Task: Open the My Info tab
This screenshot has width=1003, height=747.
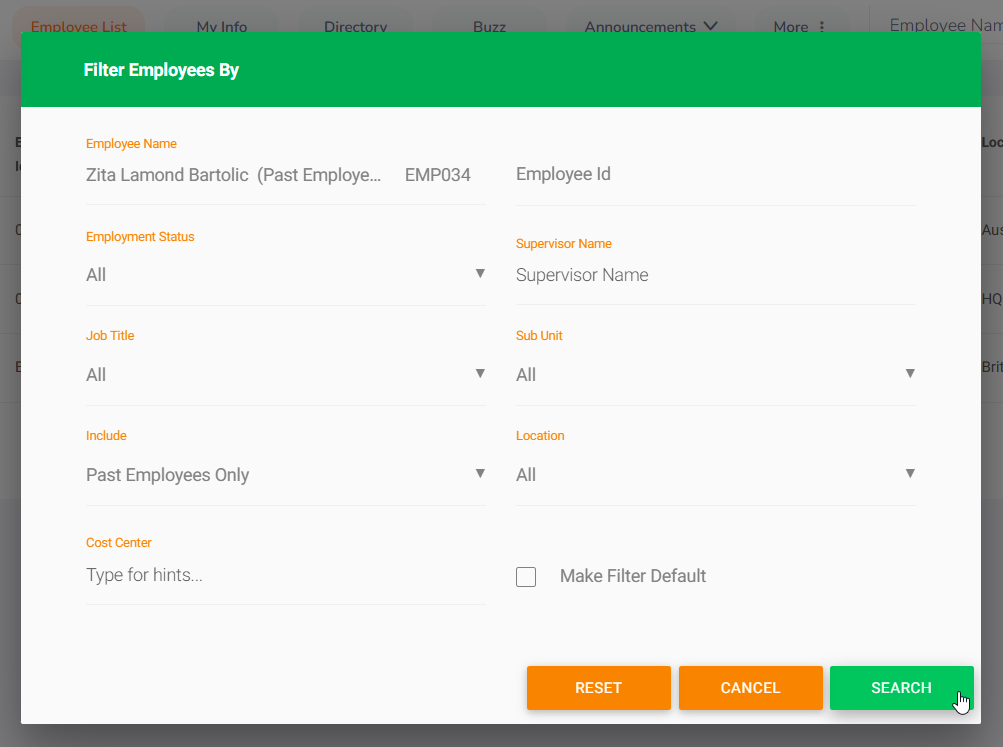Action: 222,27
